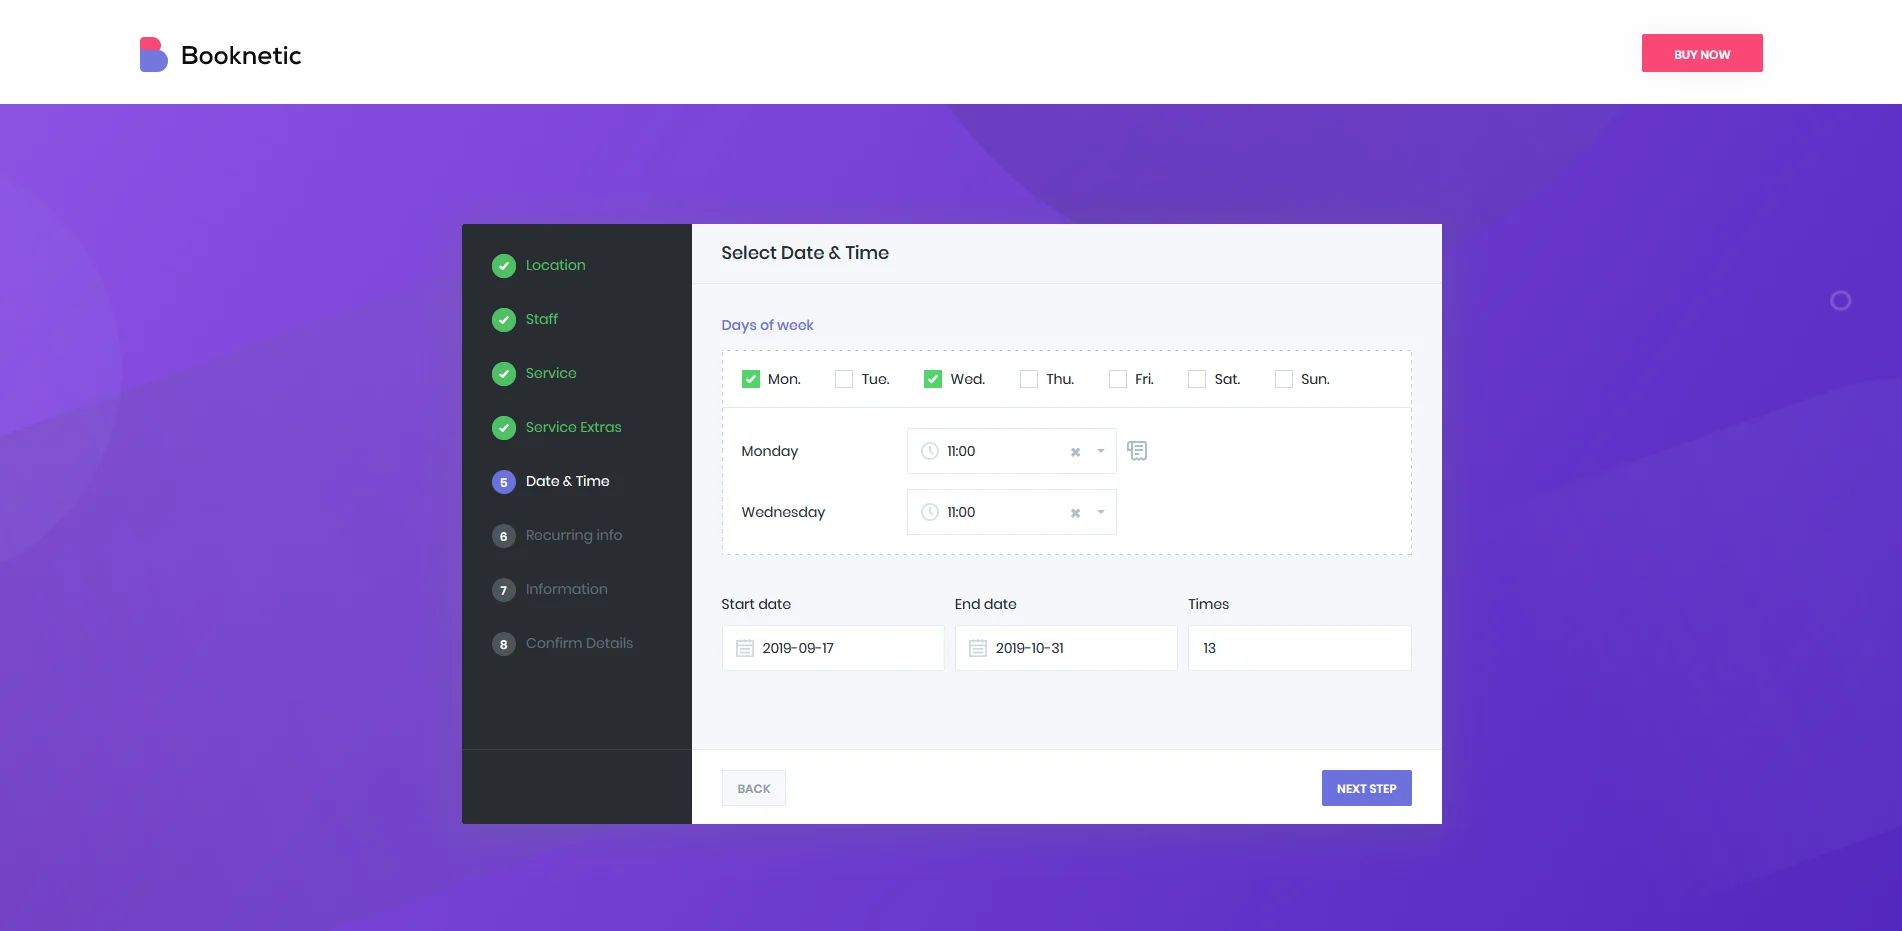Uncheck the Mon. day checkbox
Screen dimensions: 1902x931
coord(750,379)
